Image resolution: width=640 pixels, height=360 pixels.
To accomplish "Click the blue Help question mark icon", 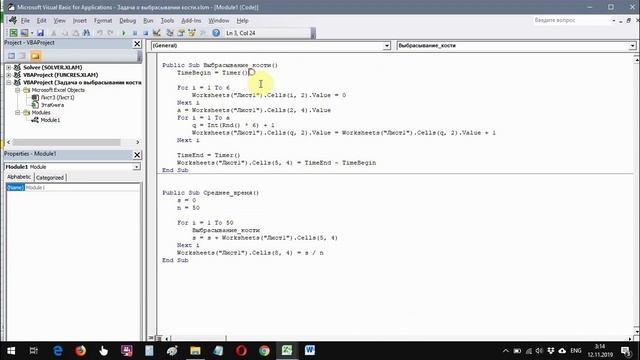I will (x=216, y=33).
